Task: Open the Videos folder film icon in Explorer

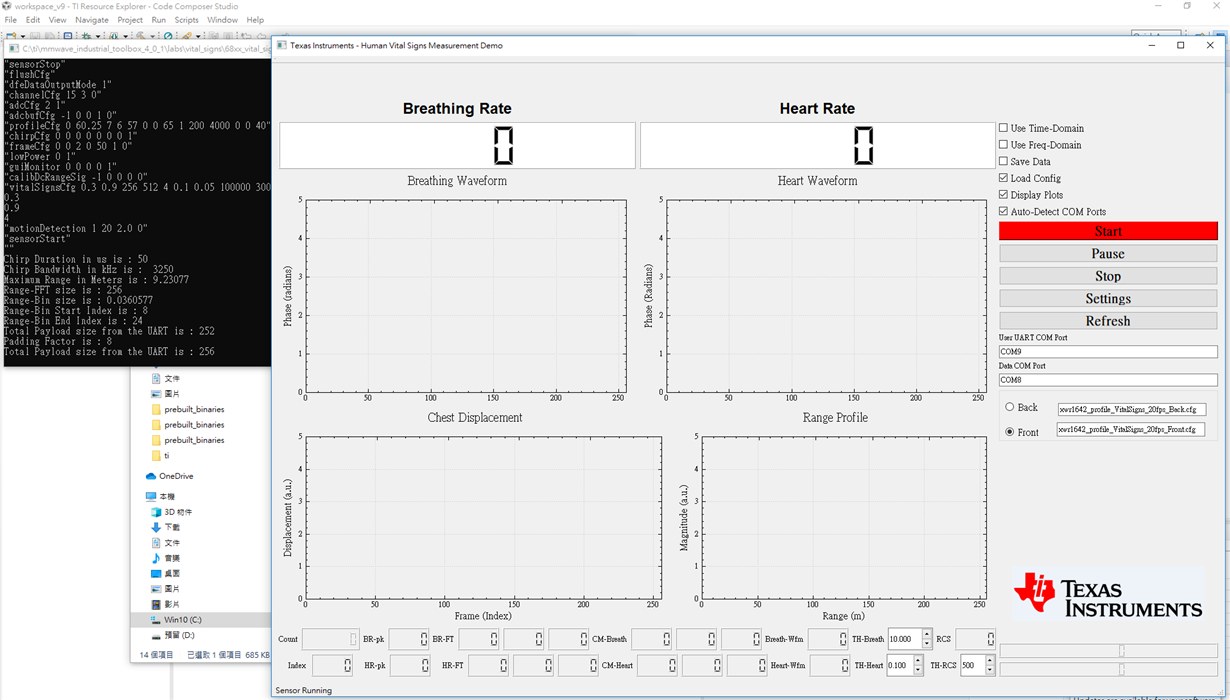Action: pos(155,604)
